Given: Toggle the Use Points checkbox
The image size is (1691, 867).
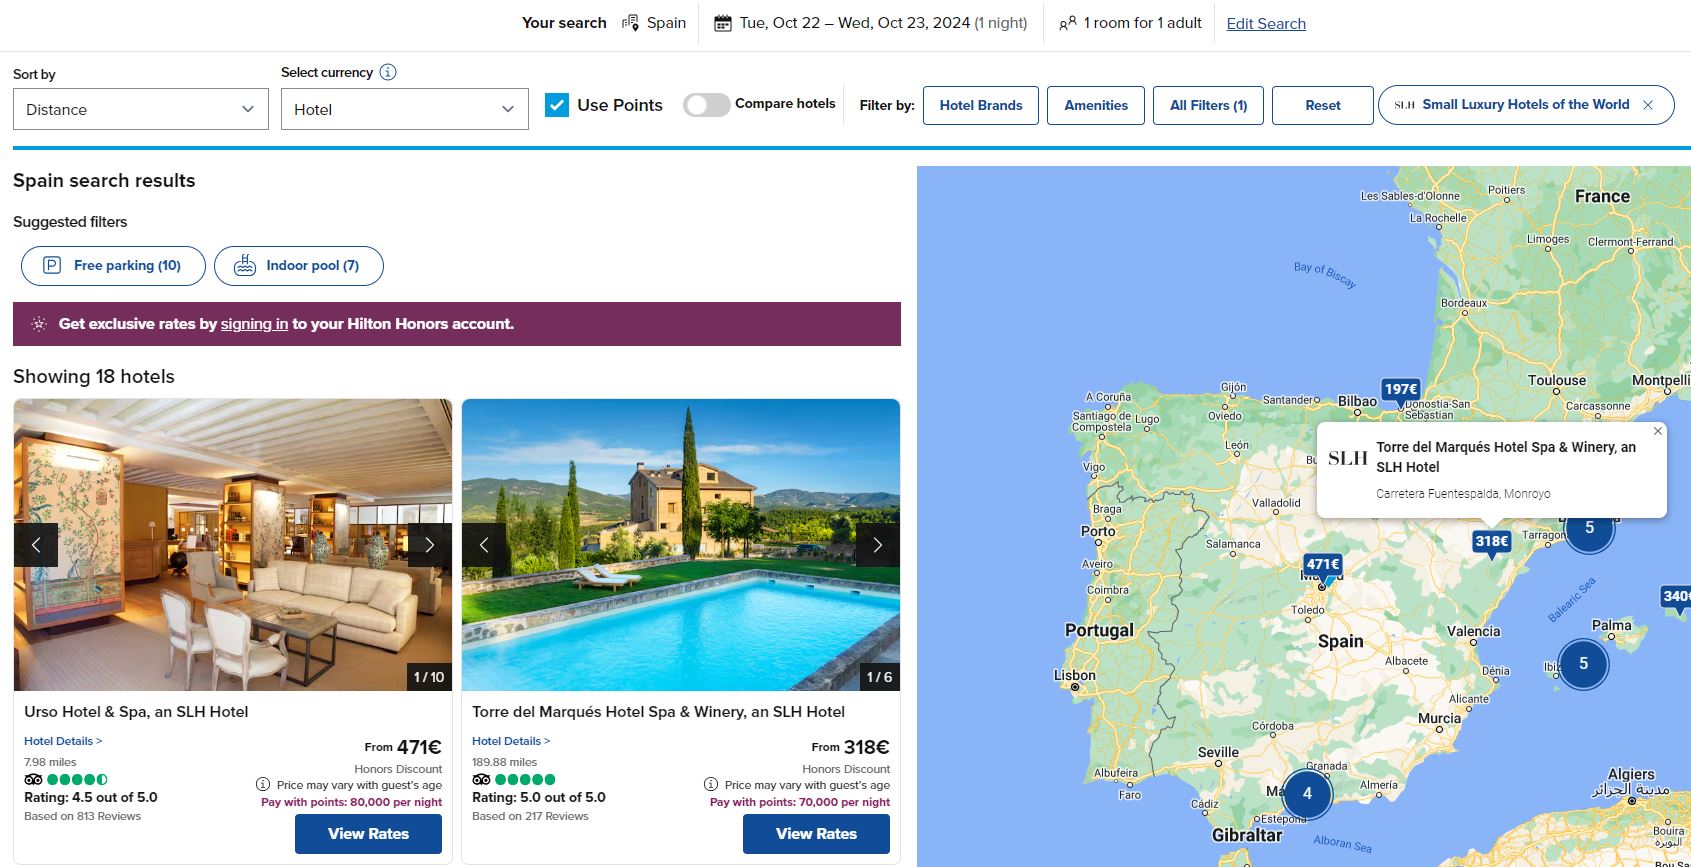Looking at the screenshot, I should tap(557, 105).
